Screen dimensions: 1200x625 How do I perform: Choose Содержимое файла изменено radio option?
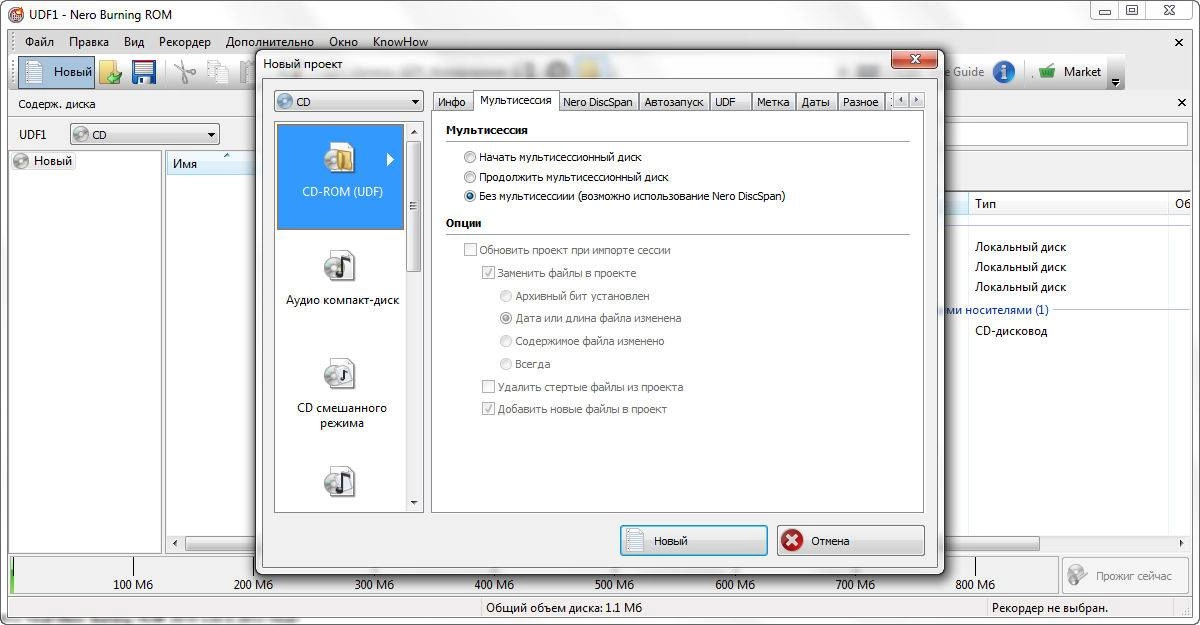506,341
